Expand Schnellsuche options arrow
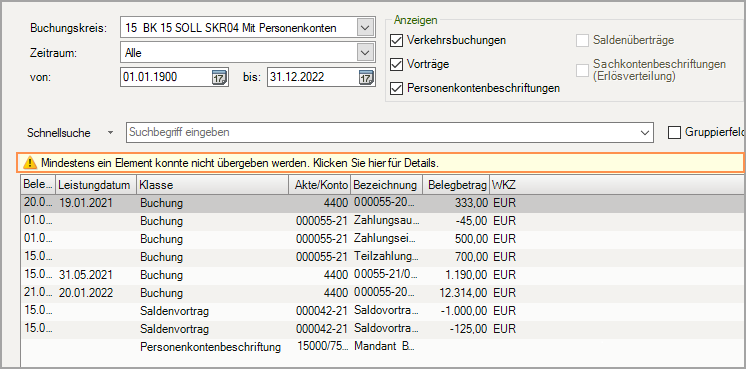Viewport: 746px width, 369px height. pos(110,133)
